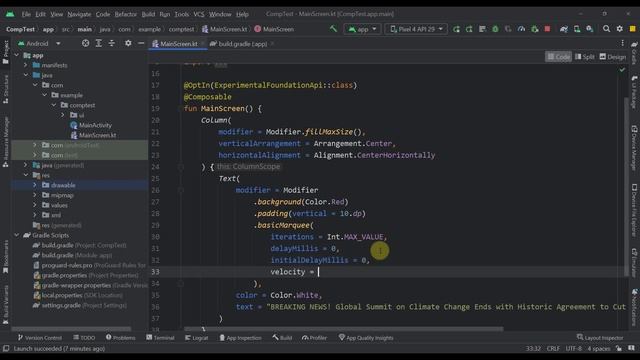Screen dimensions: 640x360
Task: Open Notifications tool window on right stripe
Action: 634,308
